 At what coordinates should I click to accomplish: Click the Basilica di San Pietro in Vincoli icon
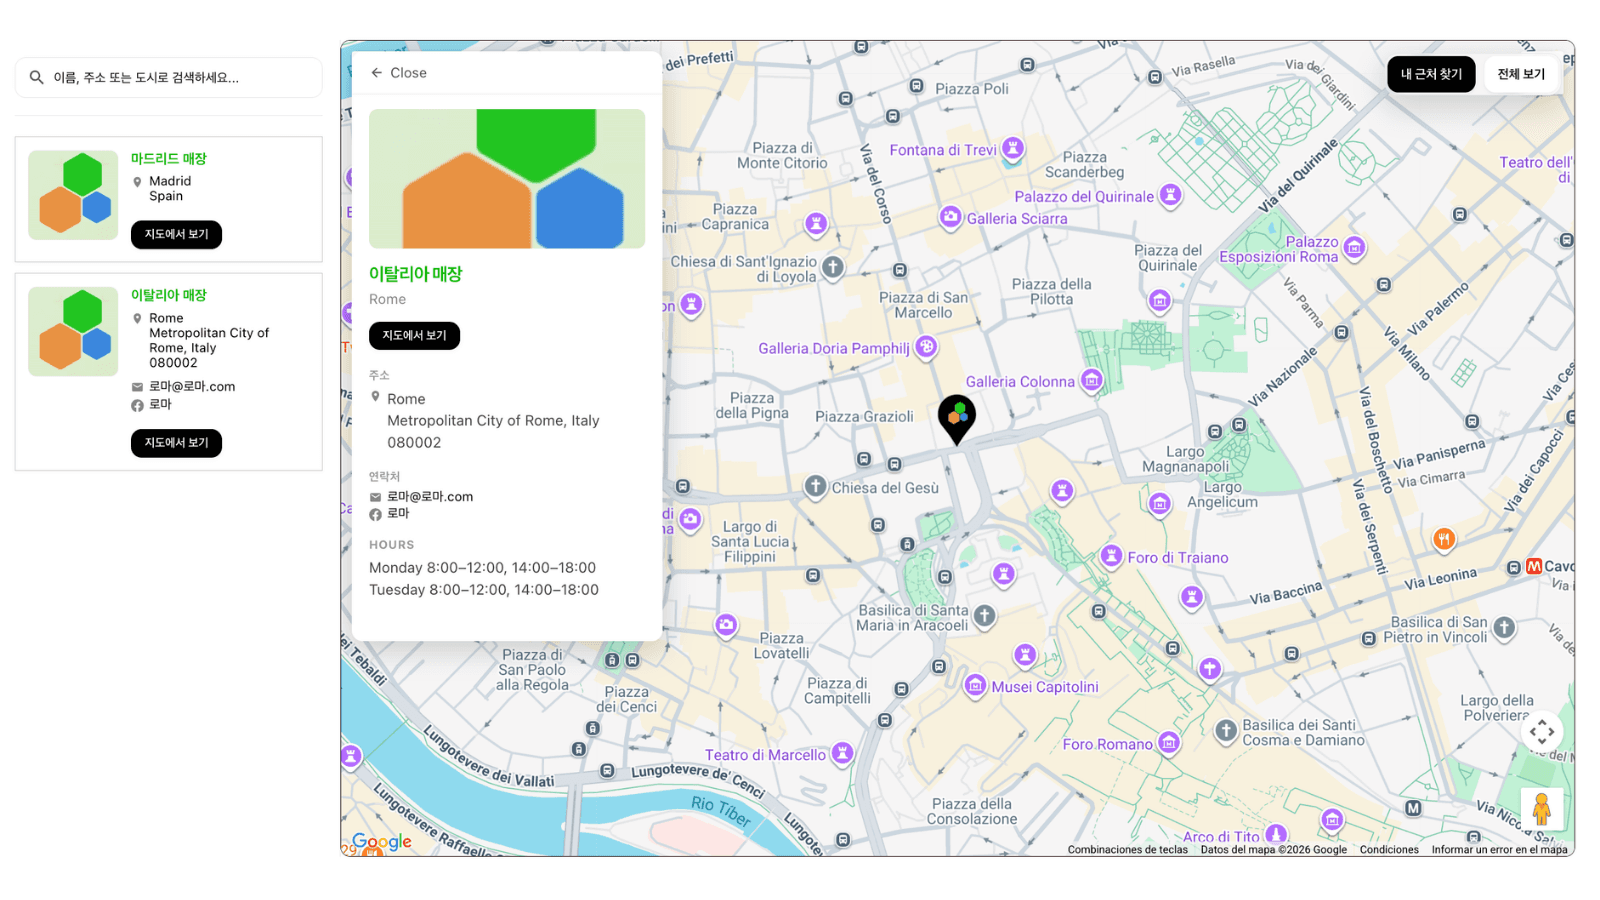click(1504, 628)
